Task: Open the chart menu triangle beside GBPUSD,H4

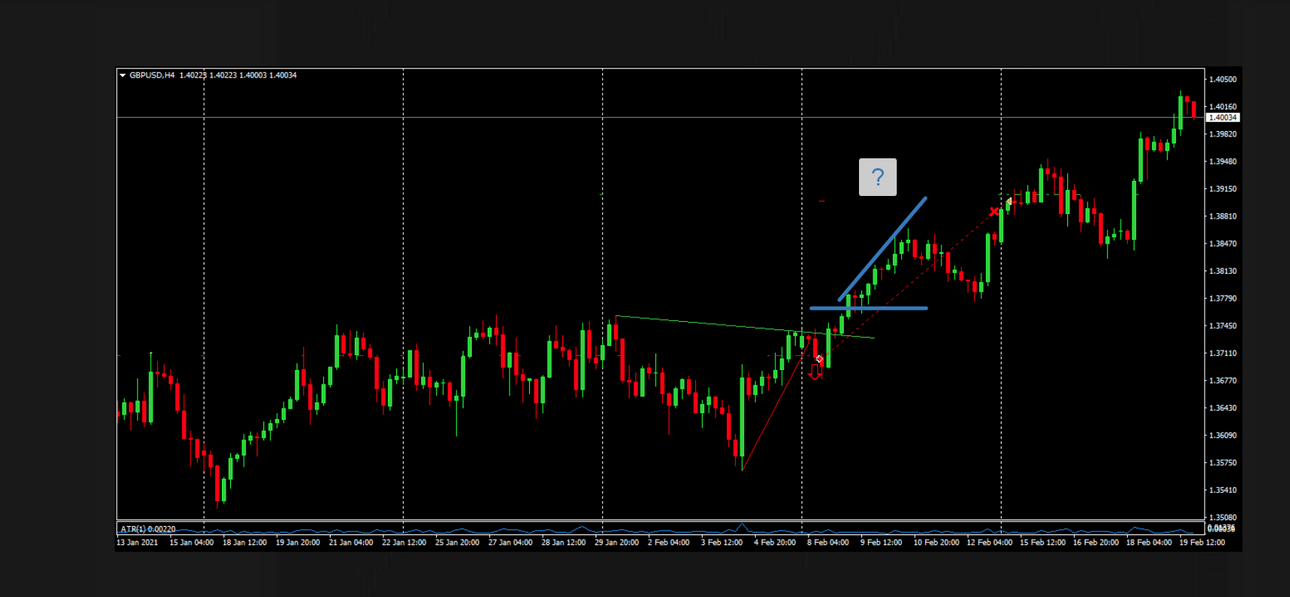Action: [x=123, y=75]
